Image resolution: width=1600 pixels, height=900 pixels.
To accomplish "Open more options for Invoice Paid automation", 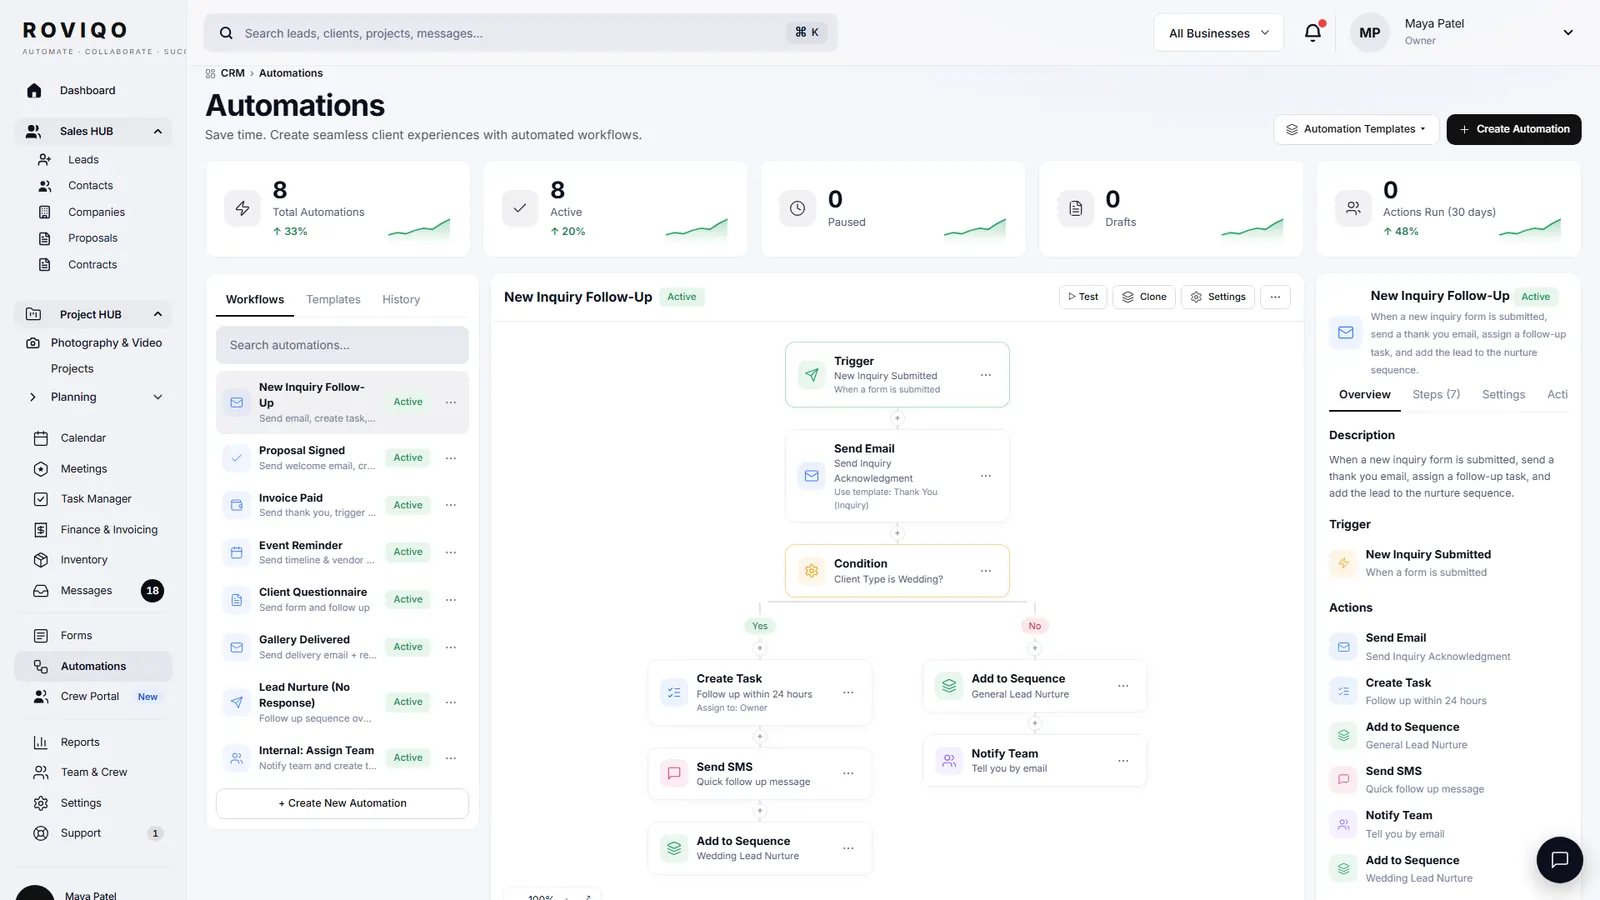I will (451, 505).
